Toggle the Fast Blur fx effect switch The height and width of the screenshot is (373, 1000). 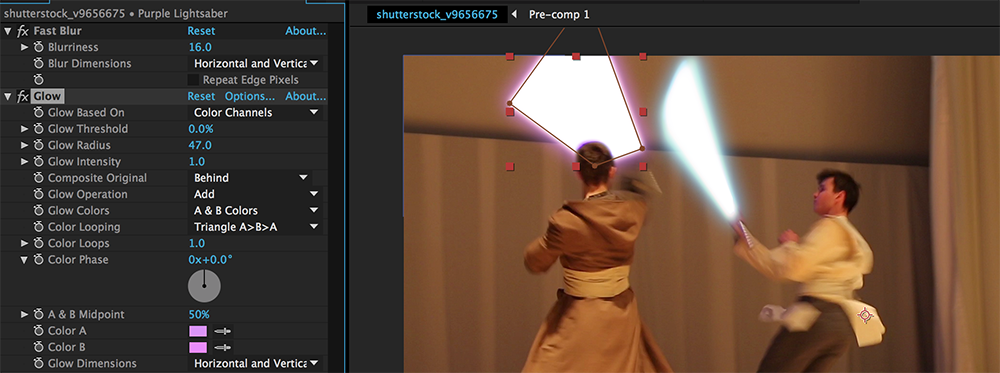tap(23, 31)
